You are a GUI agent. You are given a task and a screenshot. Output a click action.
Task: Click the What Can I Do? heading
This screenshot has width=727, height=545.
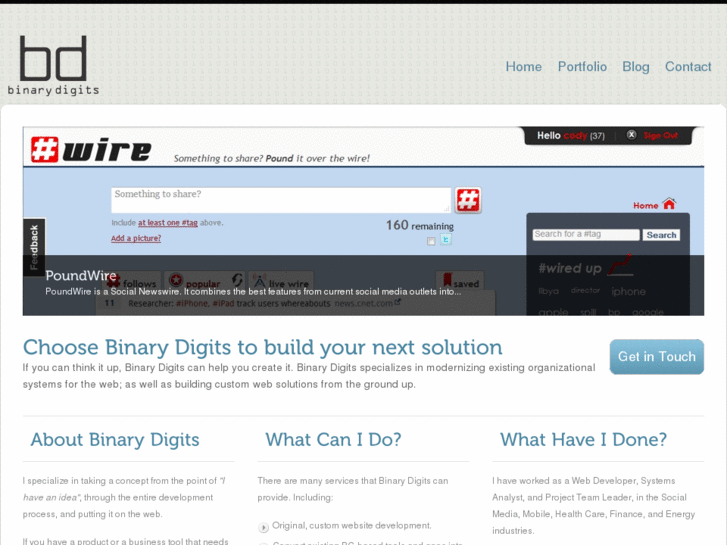[333, 439]
